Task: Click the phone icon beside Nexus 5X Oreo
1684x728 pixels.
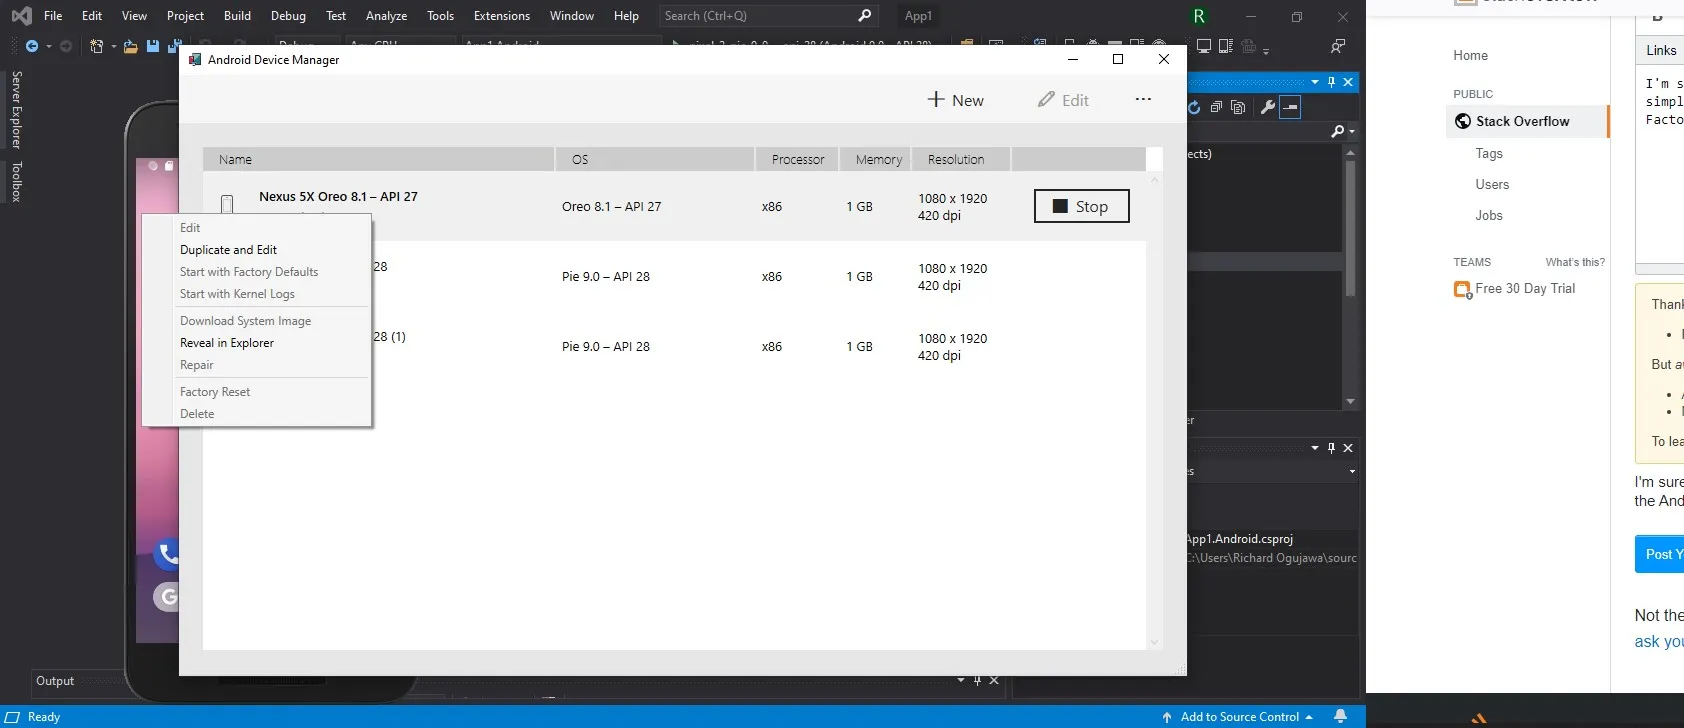Action: pos(227,204)
